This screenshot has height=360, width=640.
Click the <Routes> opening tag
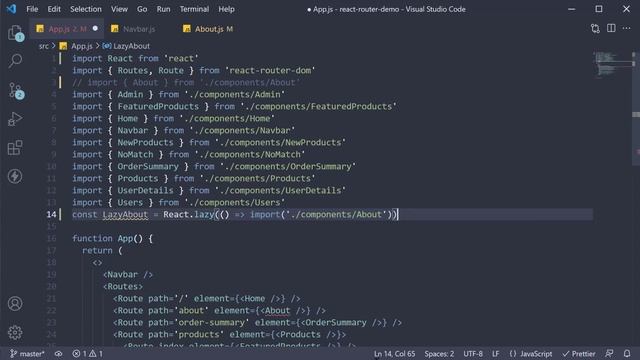point(123,287)
